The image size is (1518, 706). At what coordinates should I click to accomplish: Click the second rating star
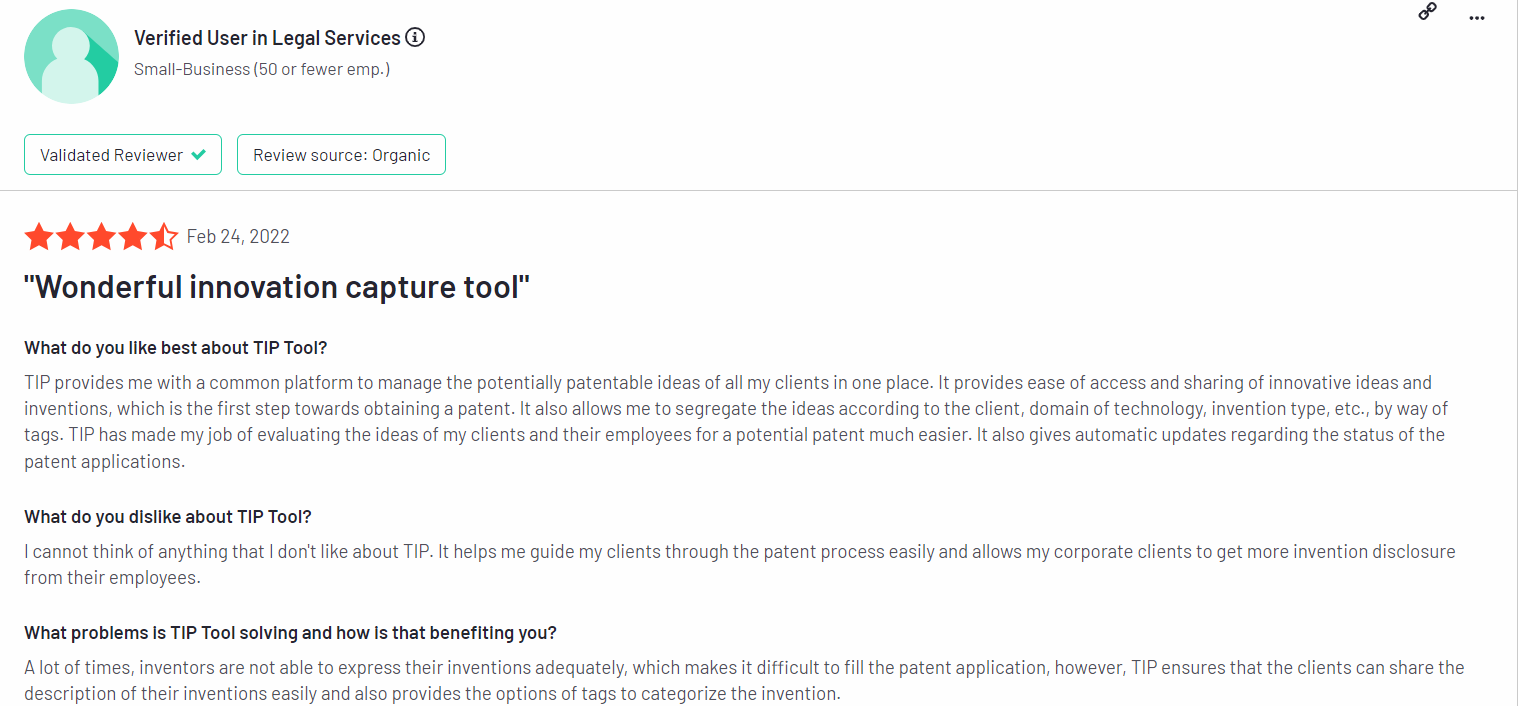point(70,237)
